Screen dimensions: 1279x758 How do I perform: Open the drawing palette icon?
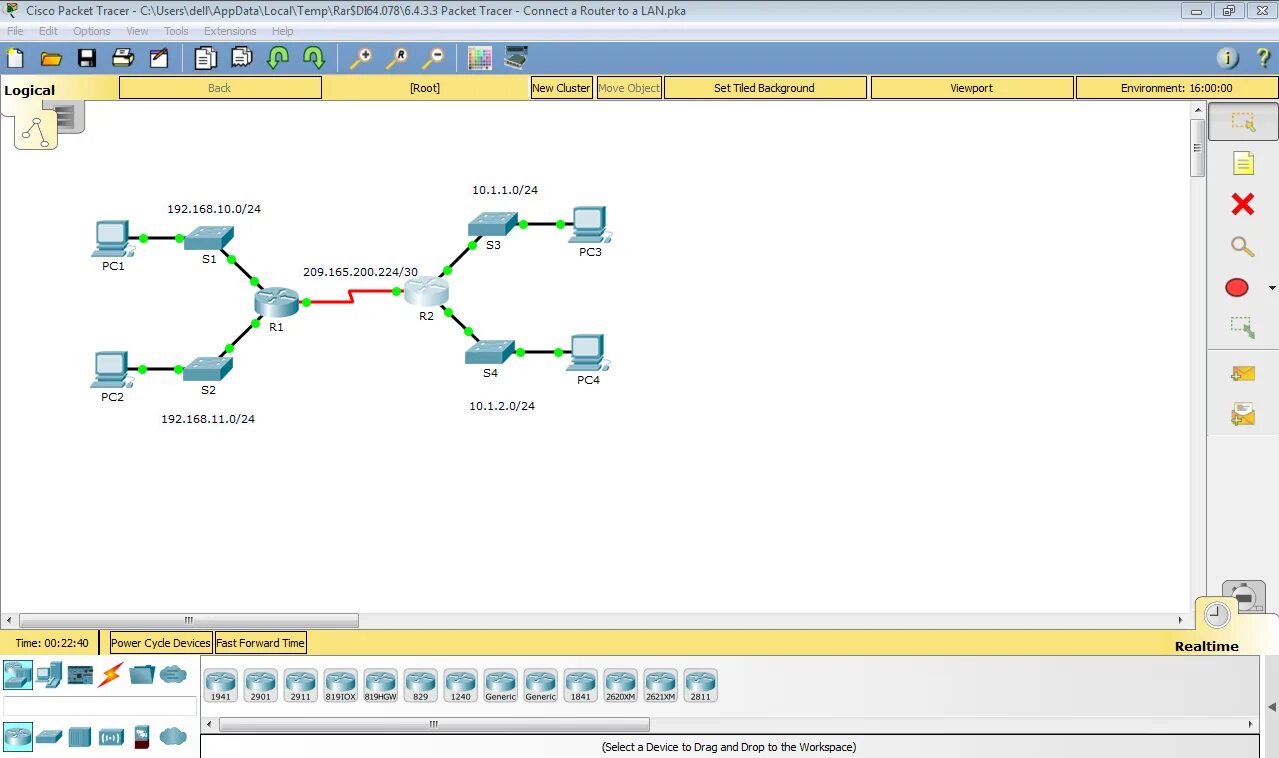480,58
